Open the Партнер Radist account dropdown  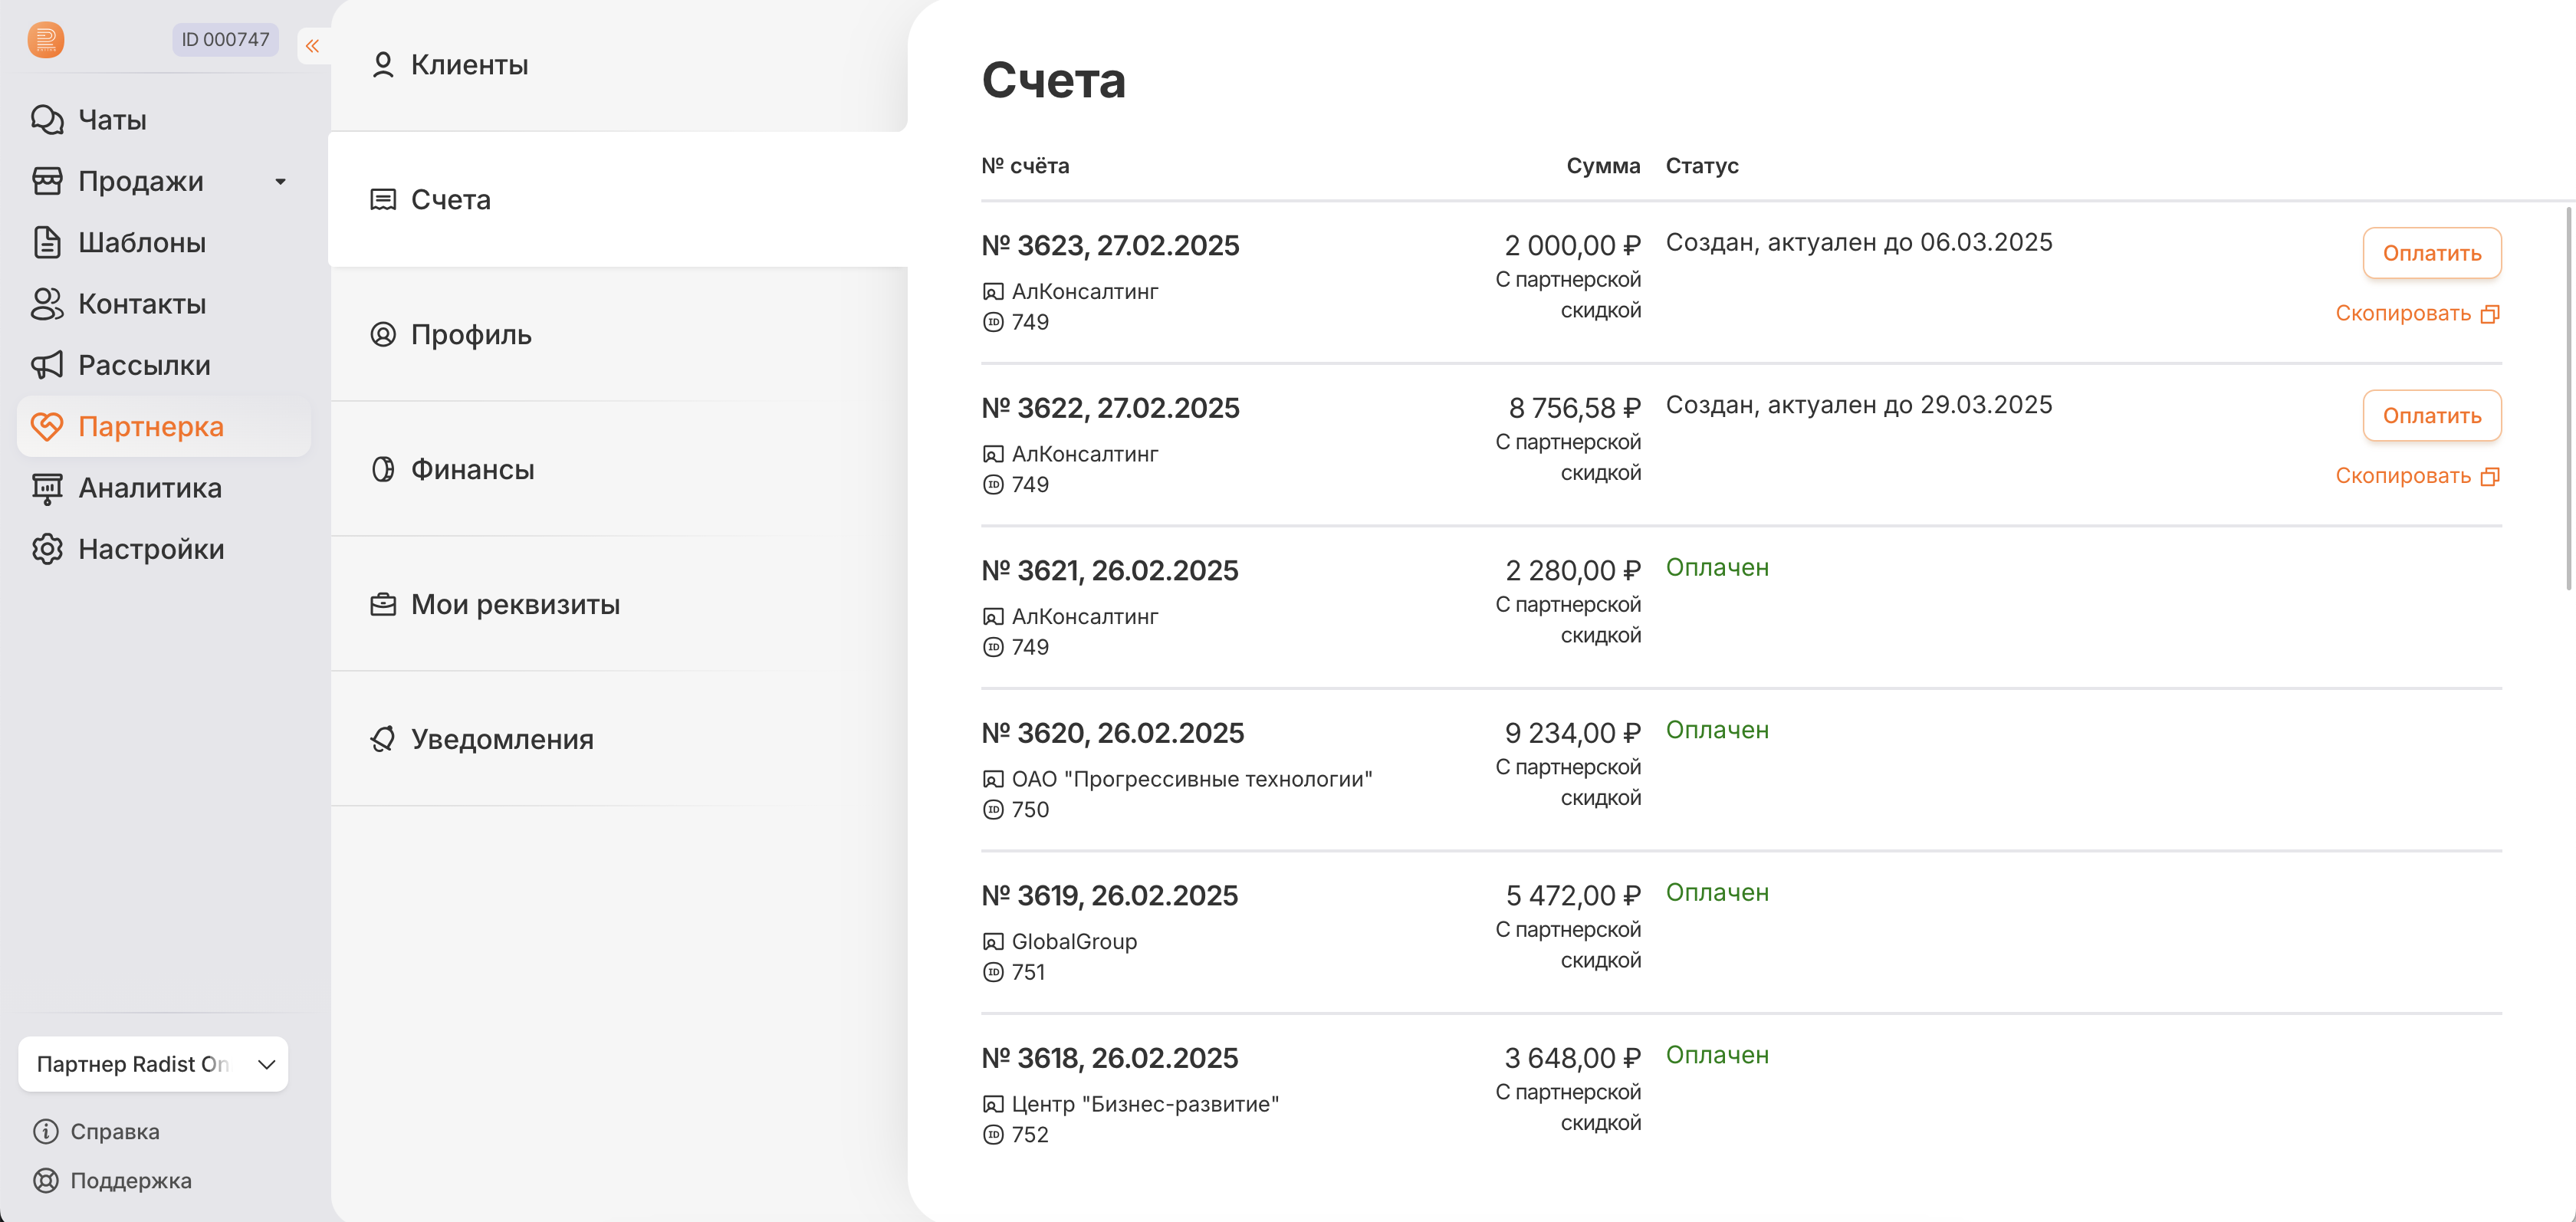(x=153, y=1064)
